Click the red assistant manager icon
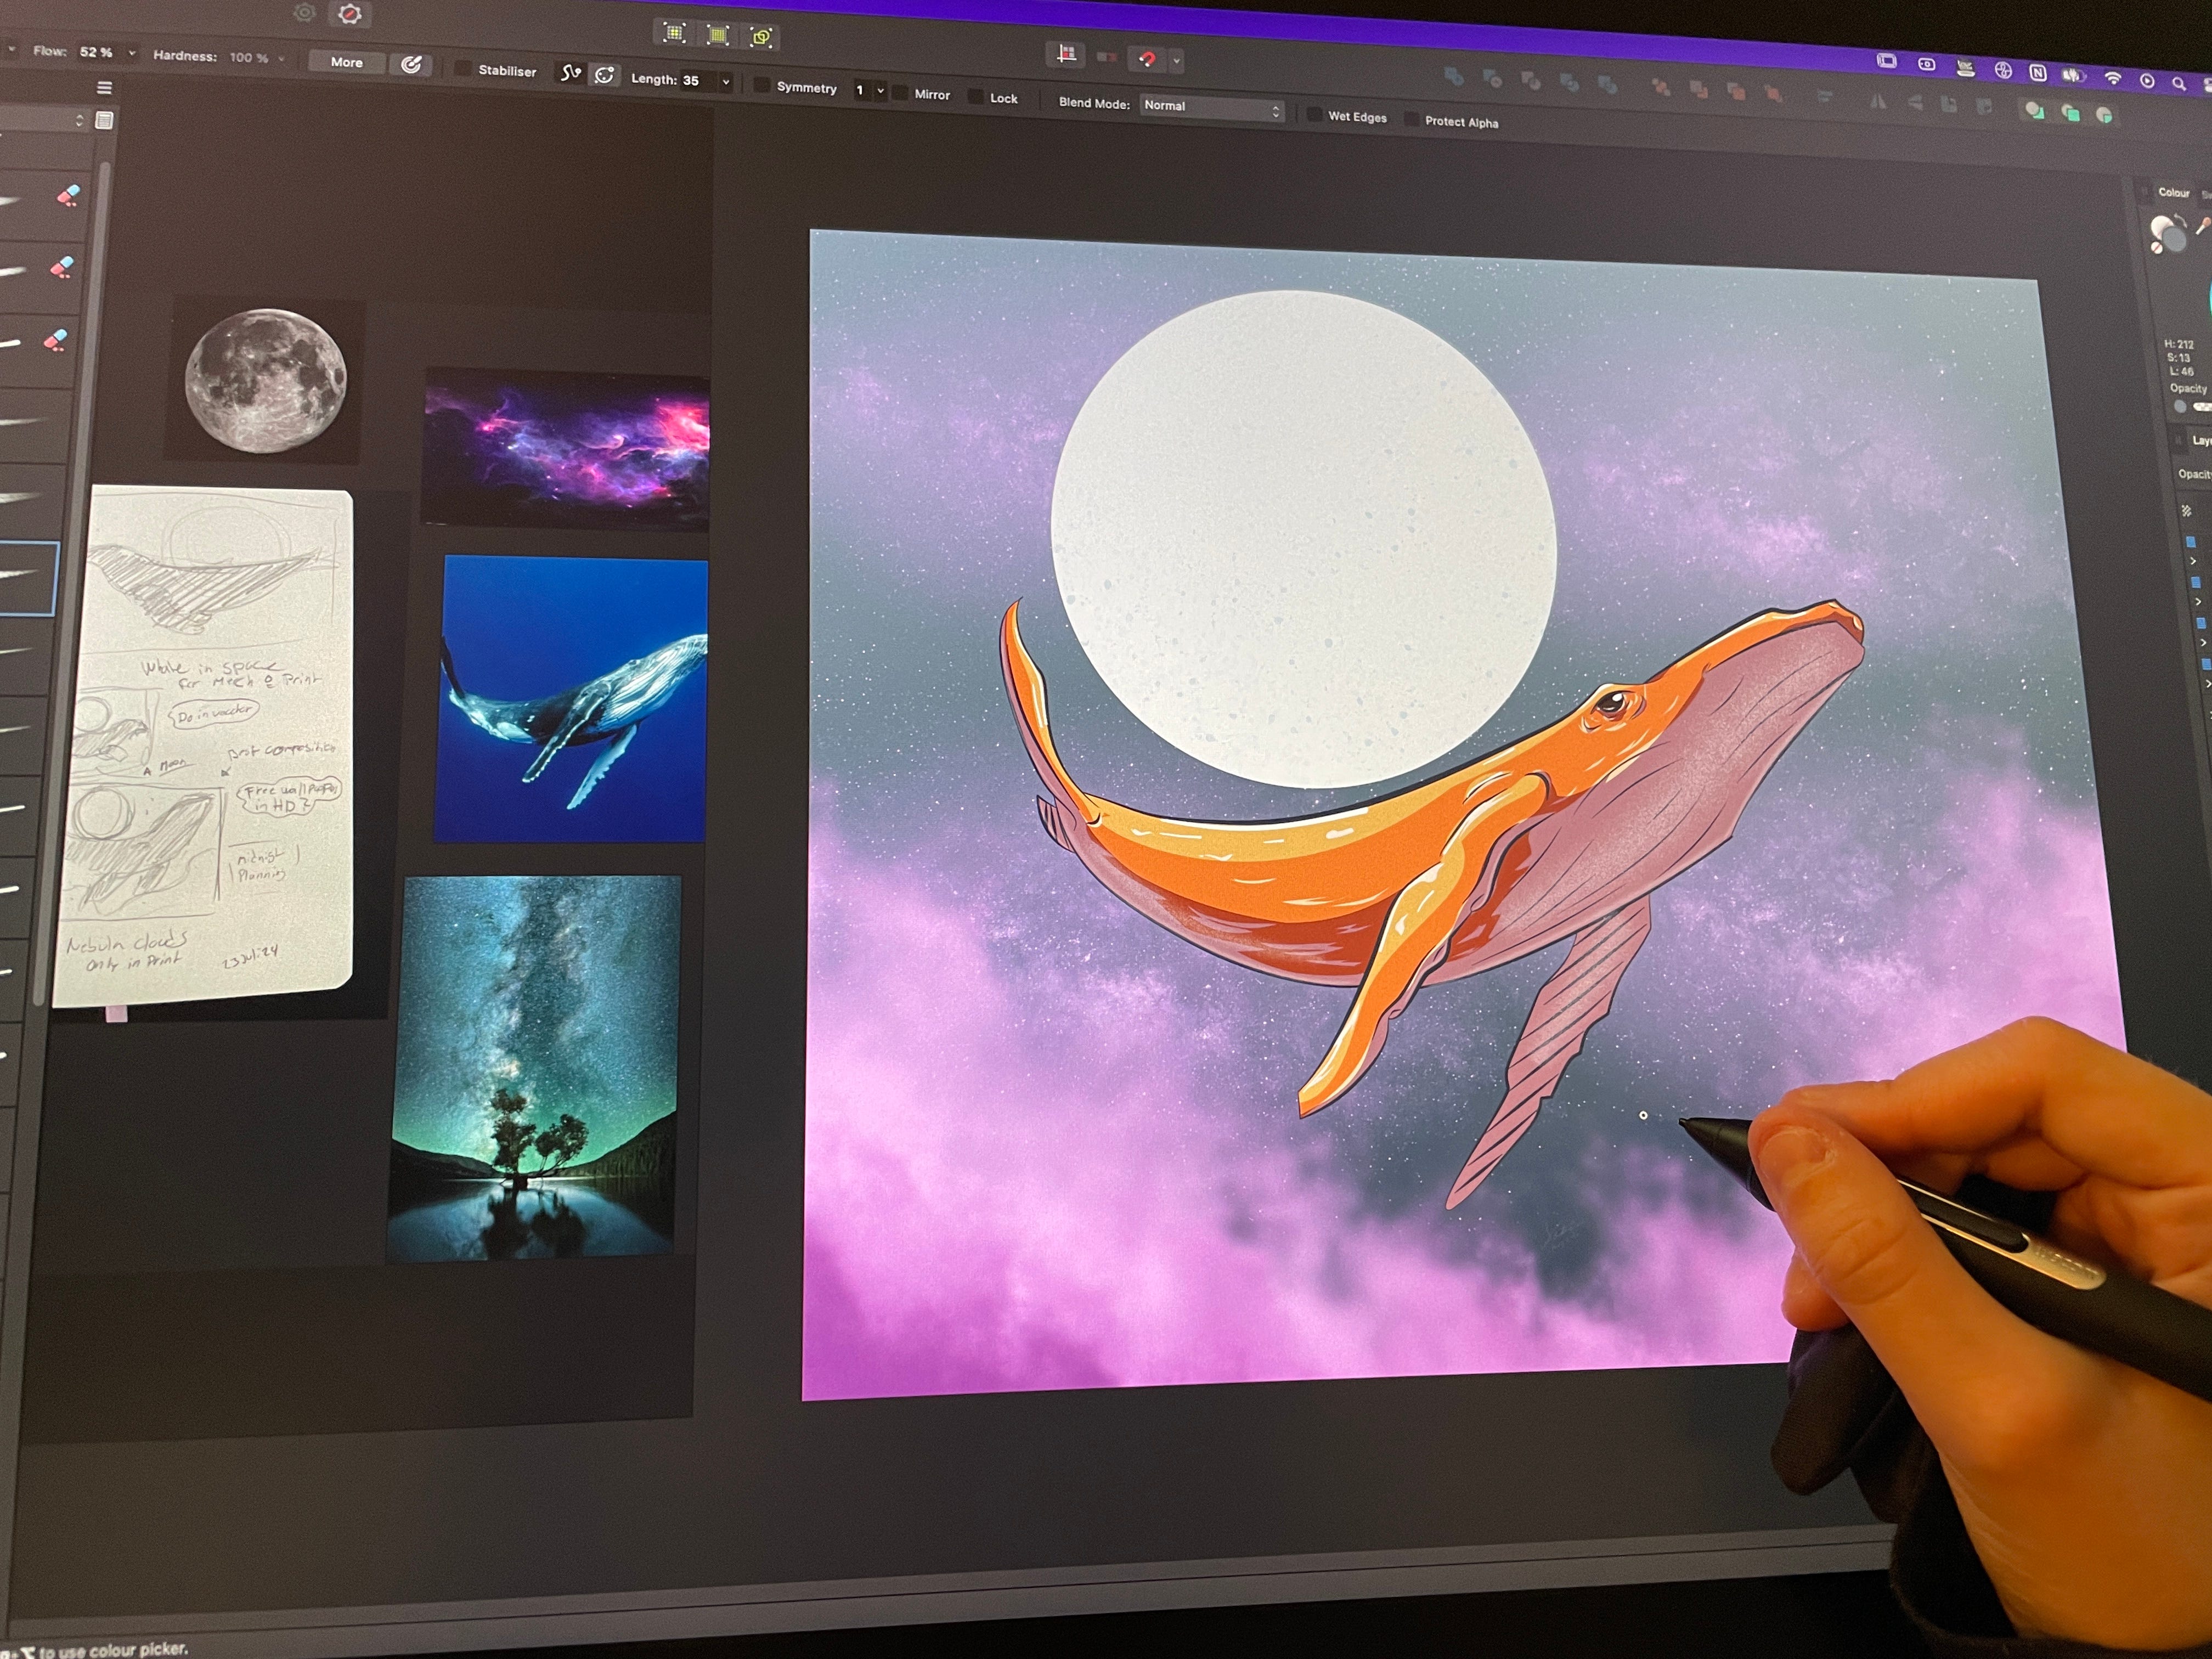Viewport: 2212px width, 1659px height. [x=349, y=14]
